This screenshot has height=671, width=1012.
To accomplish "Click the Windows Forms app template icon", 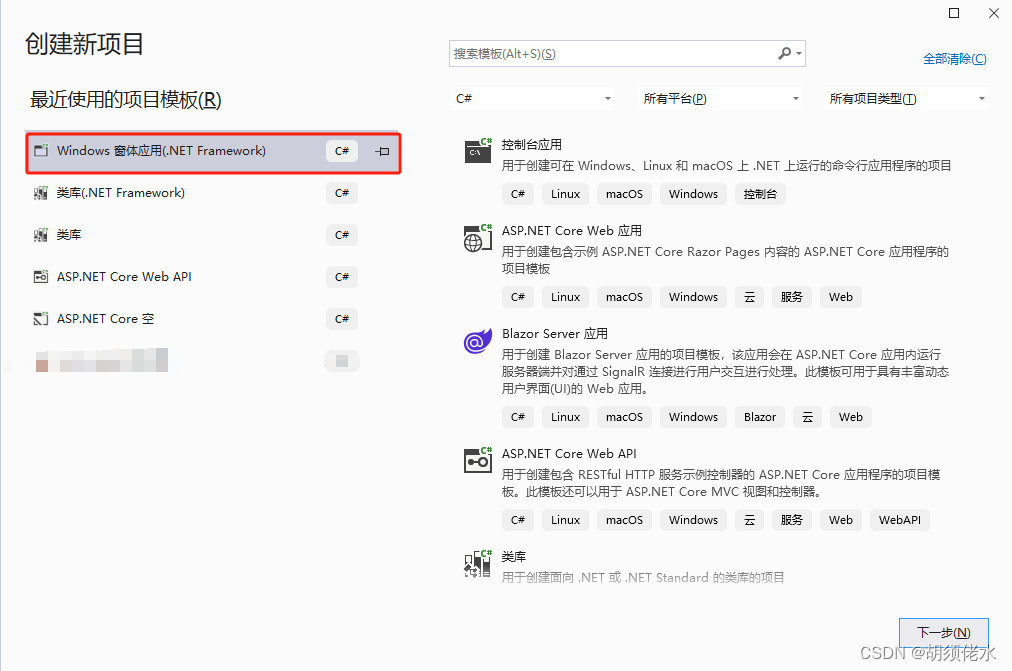I will (x=41, y=150).
